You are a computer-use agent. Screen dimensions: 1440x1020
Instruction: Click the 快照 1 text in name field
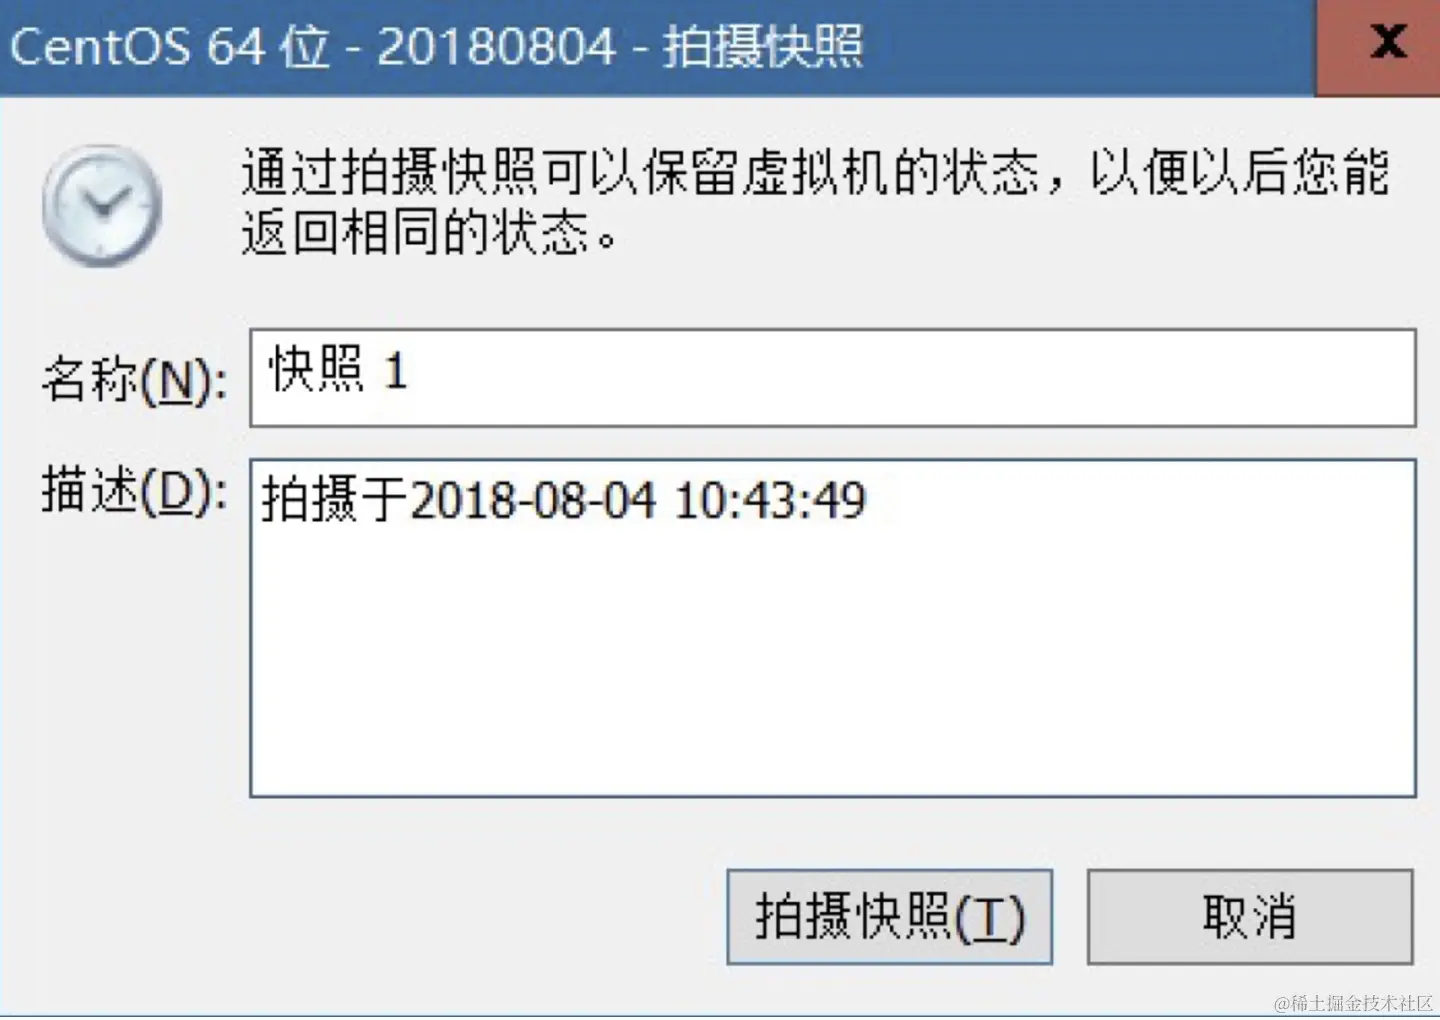point(338,370)
